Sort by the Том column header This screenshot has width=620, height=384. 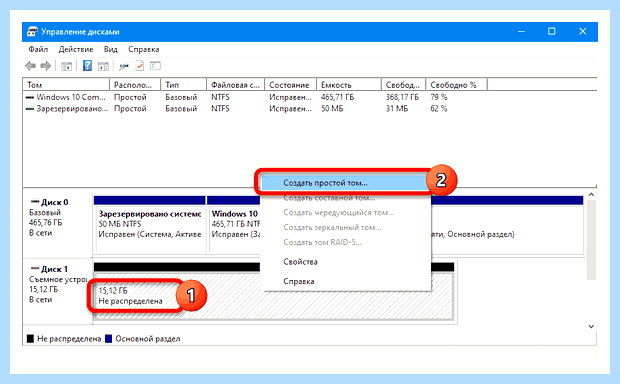click(x=66, y=85)
